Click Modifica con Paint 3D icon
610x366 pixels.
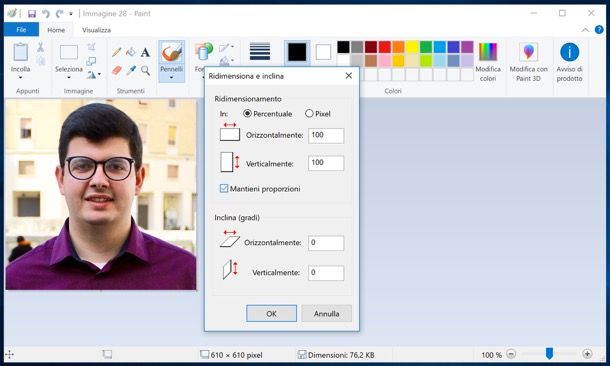[x=528, y=52]
